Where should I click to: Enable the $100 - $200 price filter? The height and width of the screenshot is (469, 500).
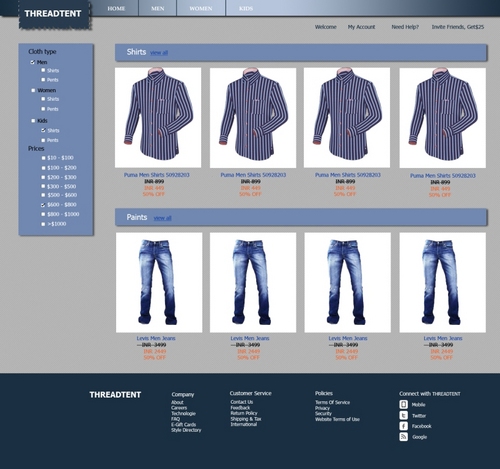[x=43, y=168]
